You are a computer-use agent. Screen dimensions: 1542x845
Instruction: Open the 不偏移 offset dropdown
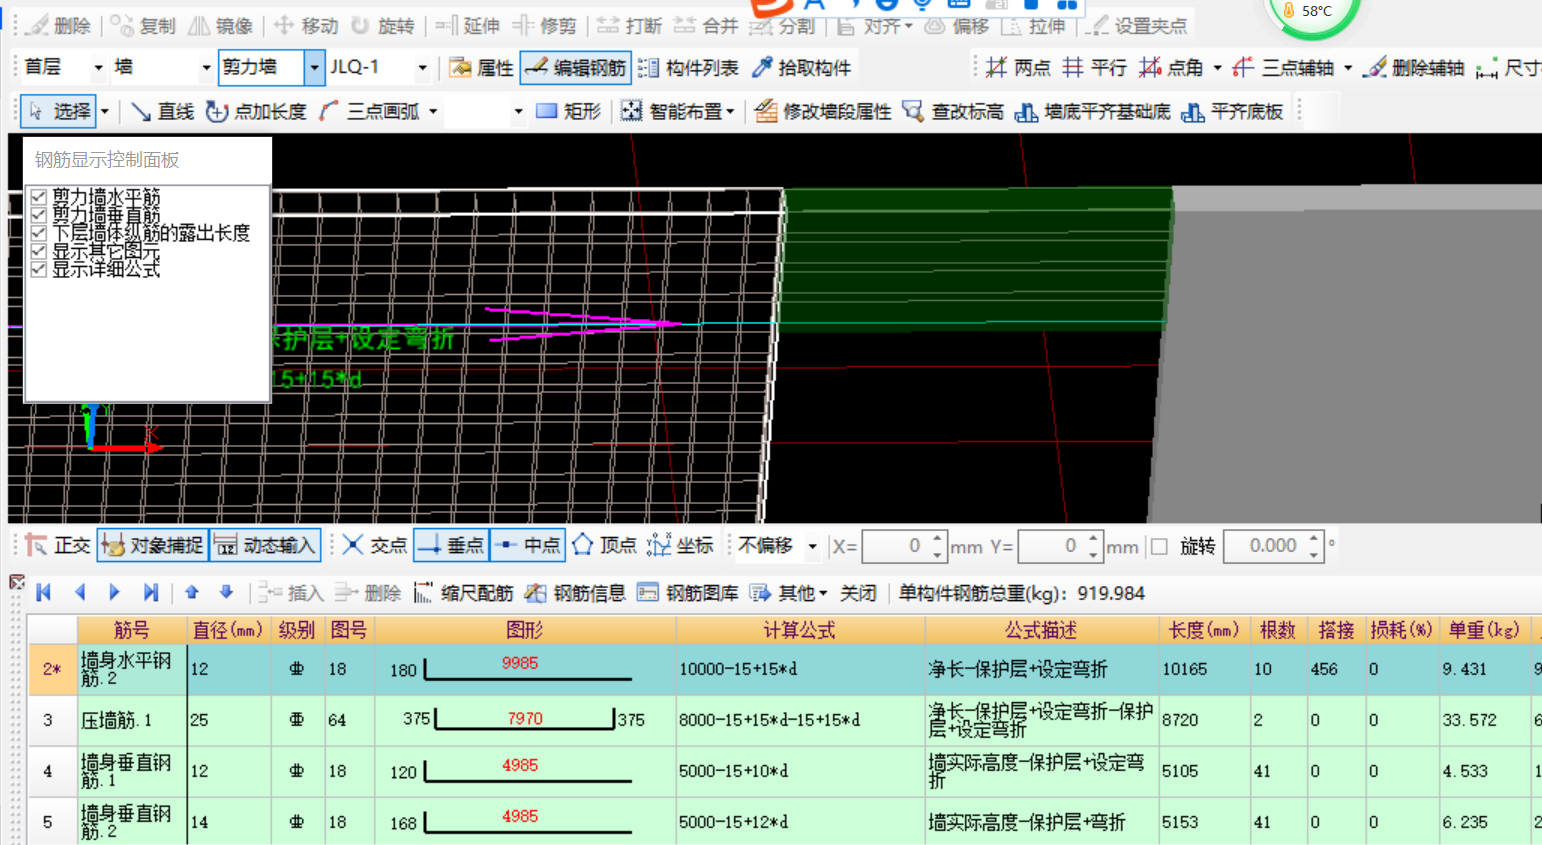[812, 546]
